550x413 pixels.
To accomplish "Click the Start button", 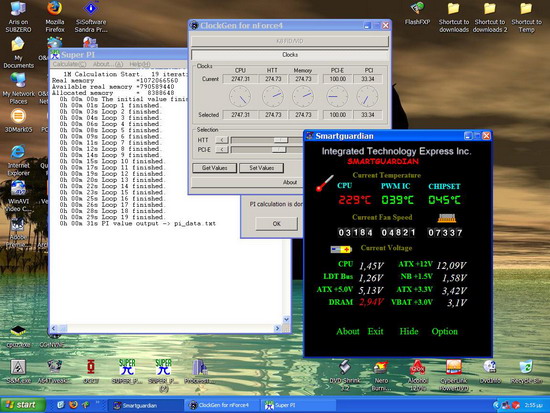I will click(22, 405).
